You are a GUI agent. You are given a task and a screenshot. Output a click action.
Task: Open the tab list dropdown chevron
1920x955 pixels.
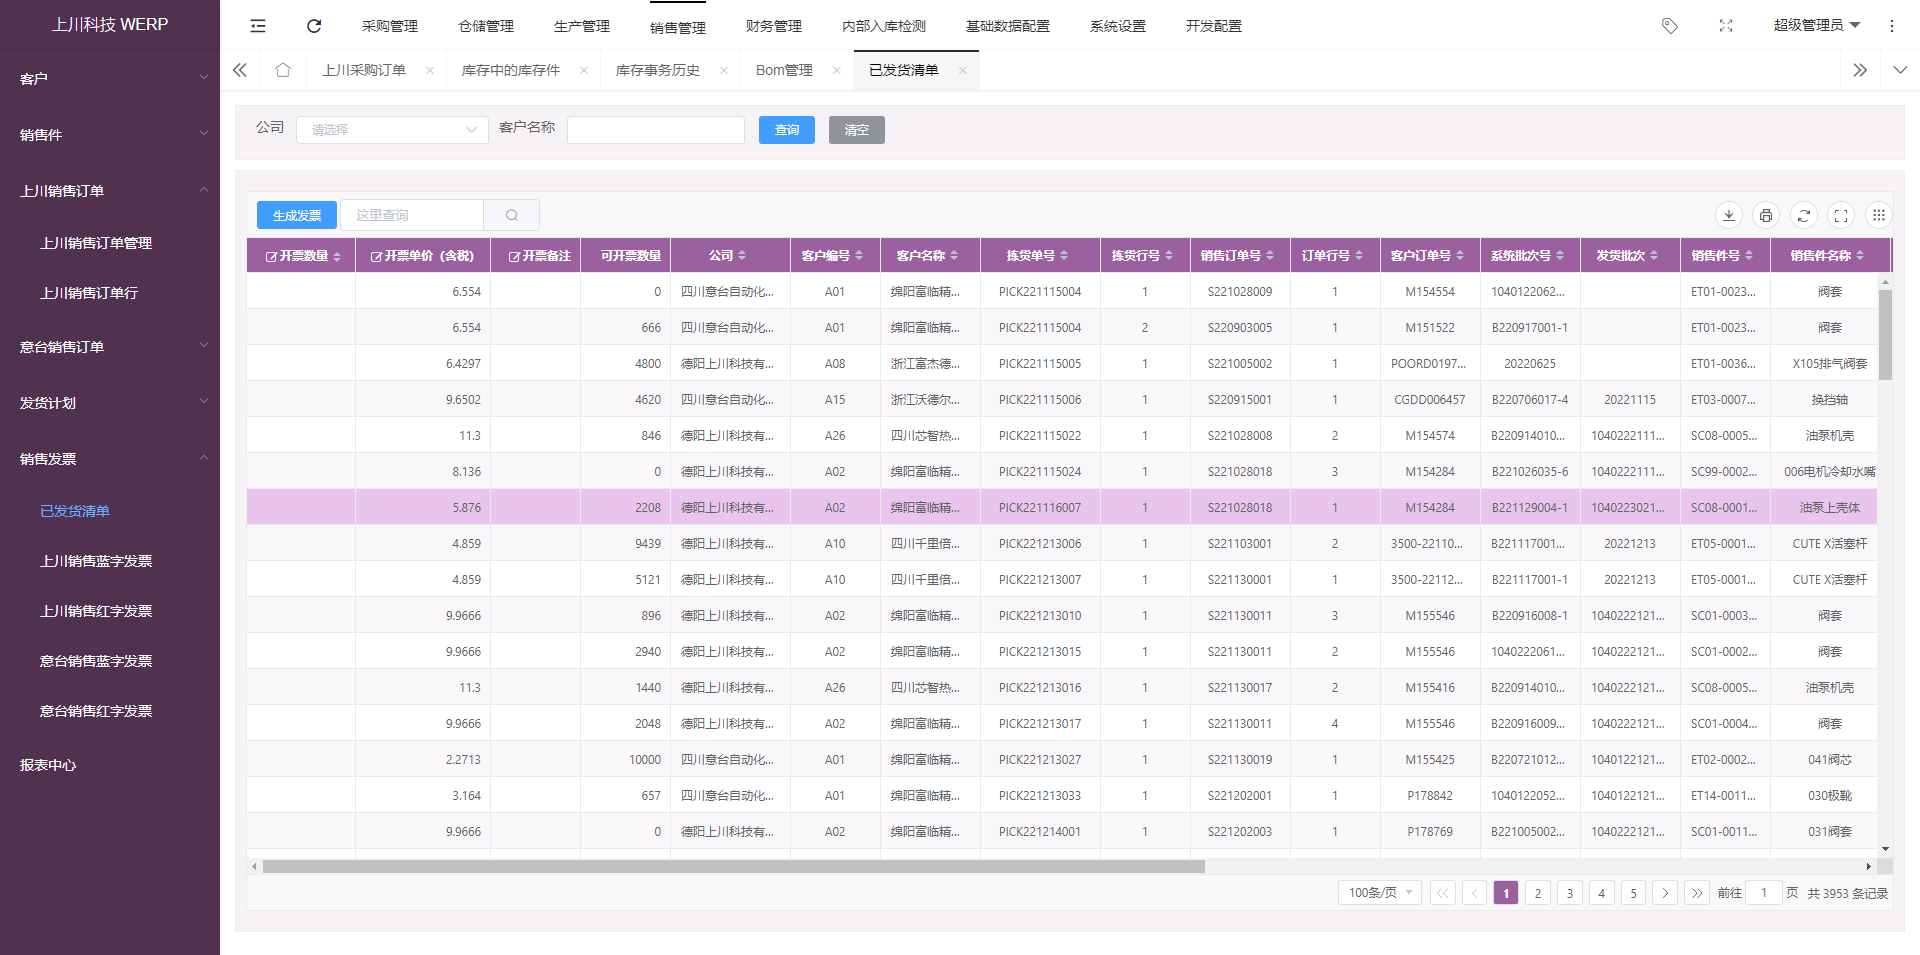1901,70
